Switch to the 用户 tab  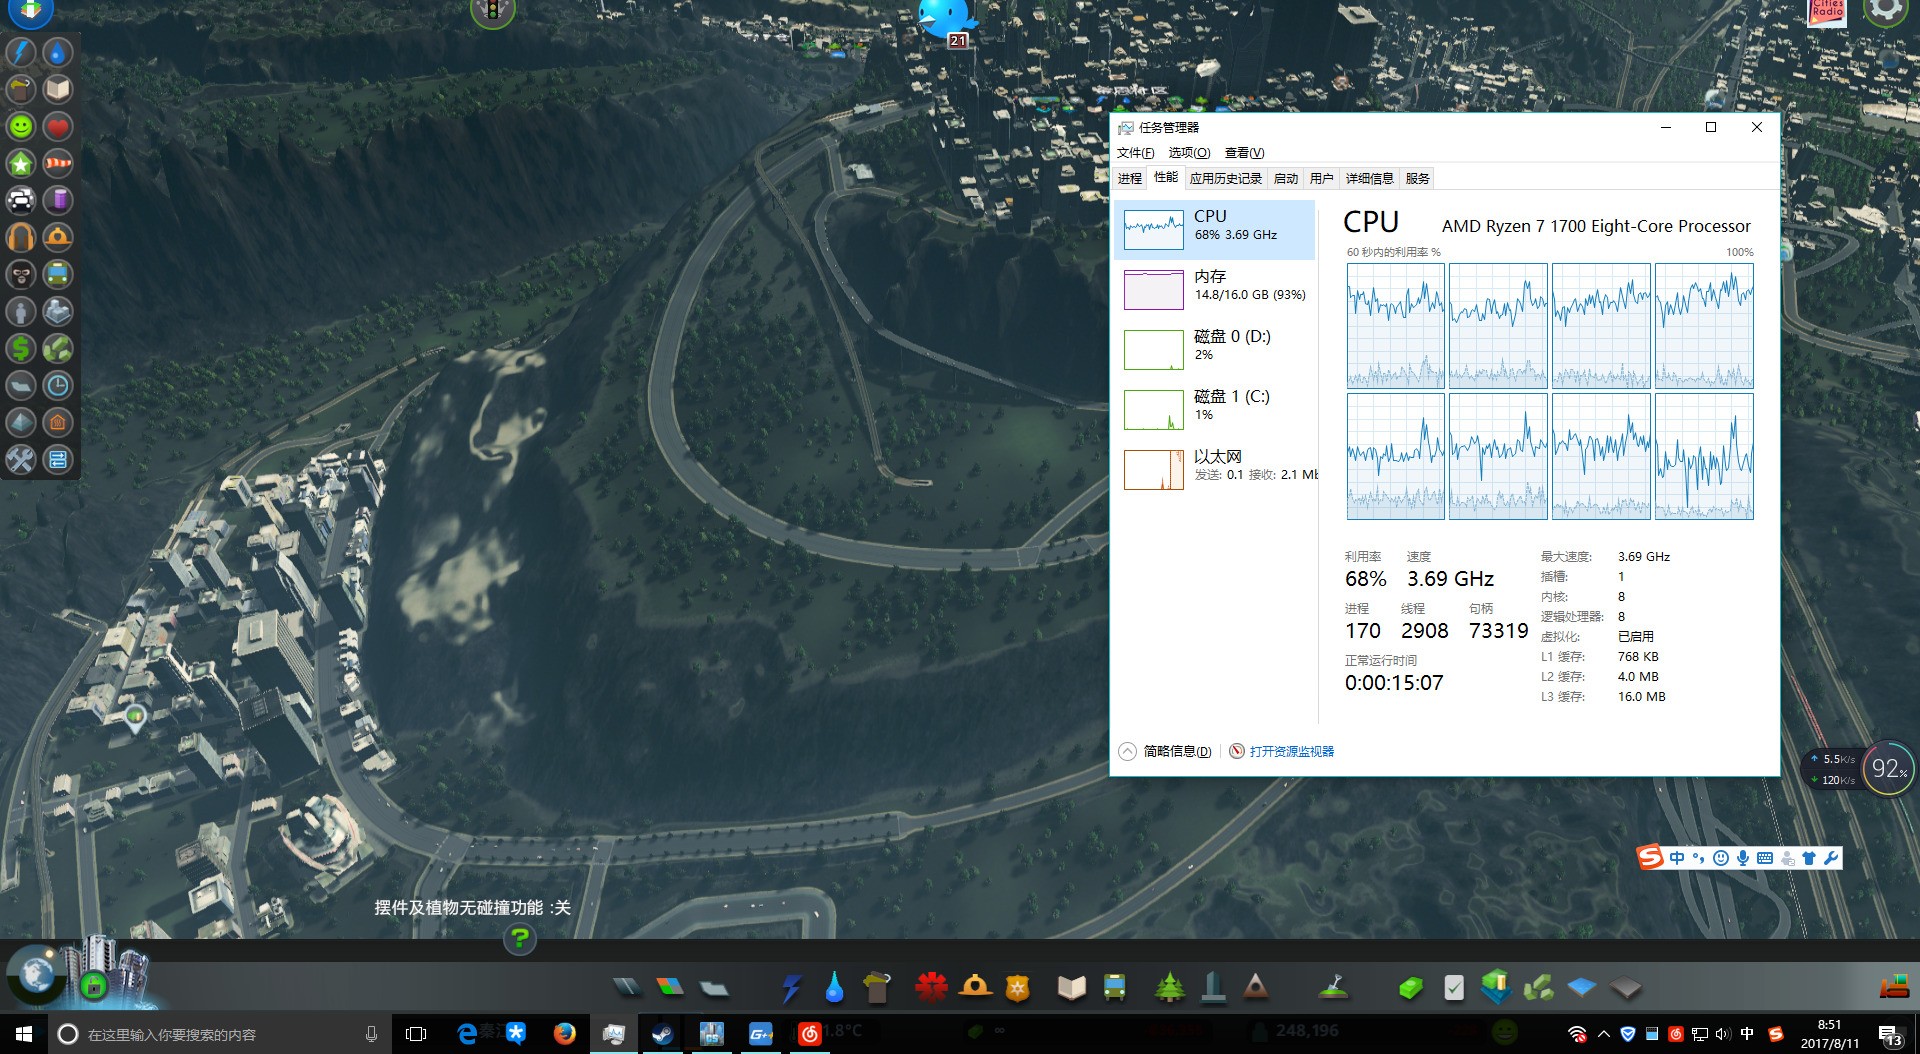(x=1322, y=179)
